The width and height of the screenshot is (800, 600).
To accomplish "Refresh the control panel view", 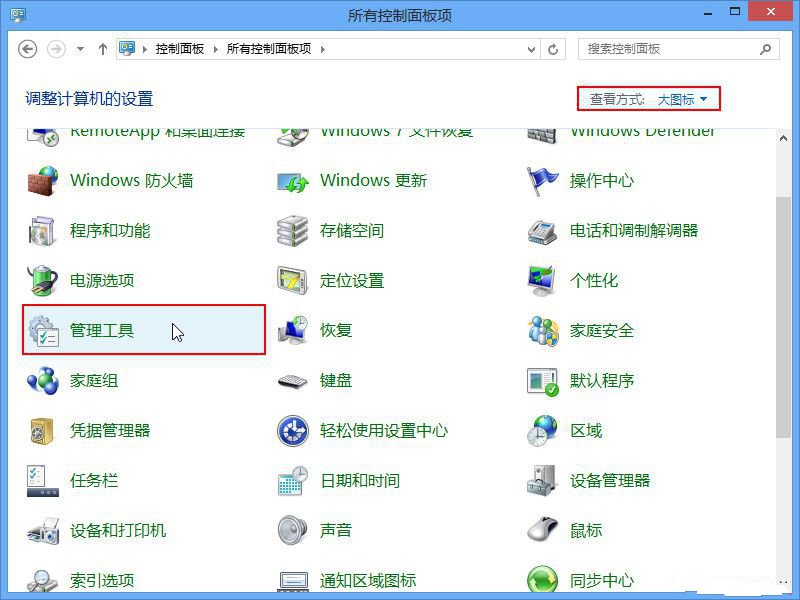I will click(553, 49).
